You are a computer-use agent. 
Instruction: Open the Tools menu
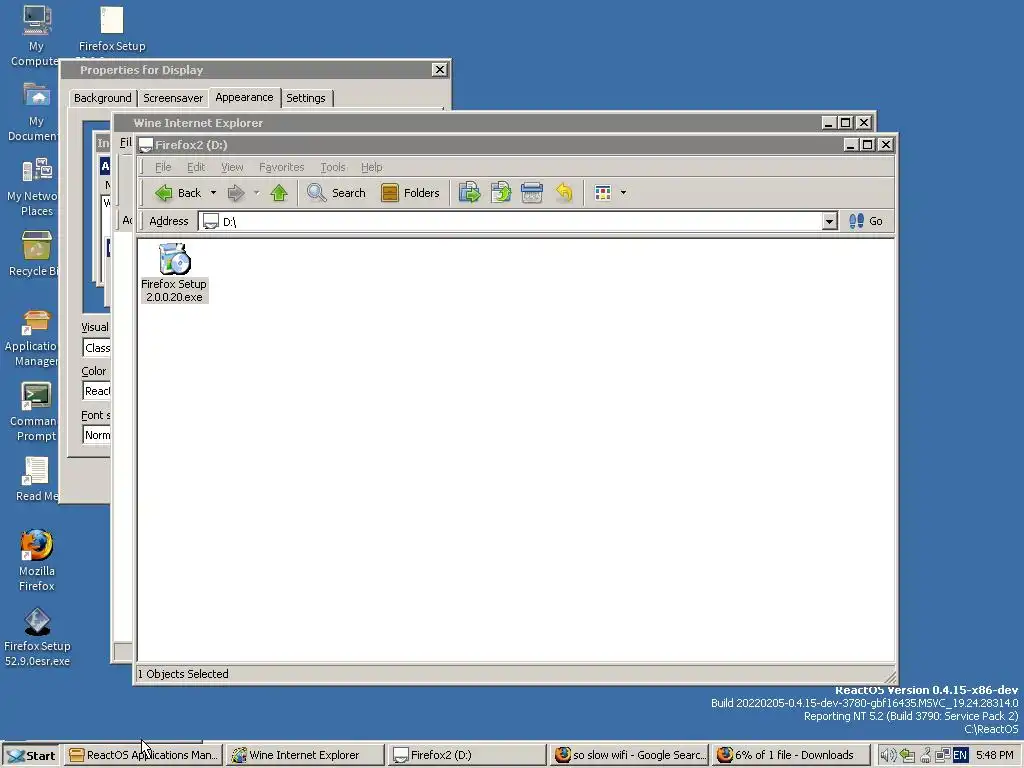(332, 167)
